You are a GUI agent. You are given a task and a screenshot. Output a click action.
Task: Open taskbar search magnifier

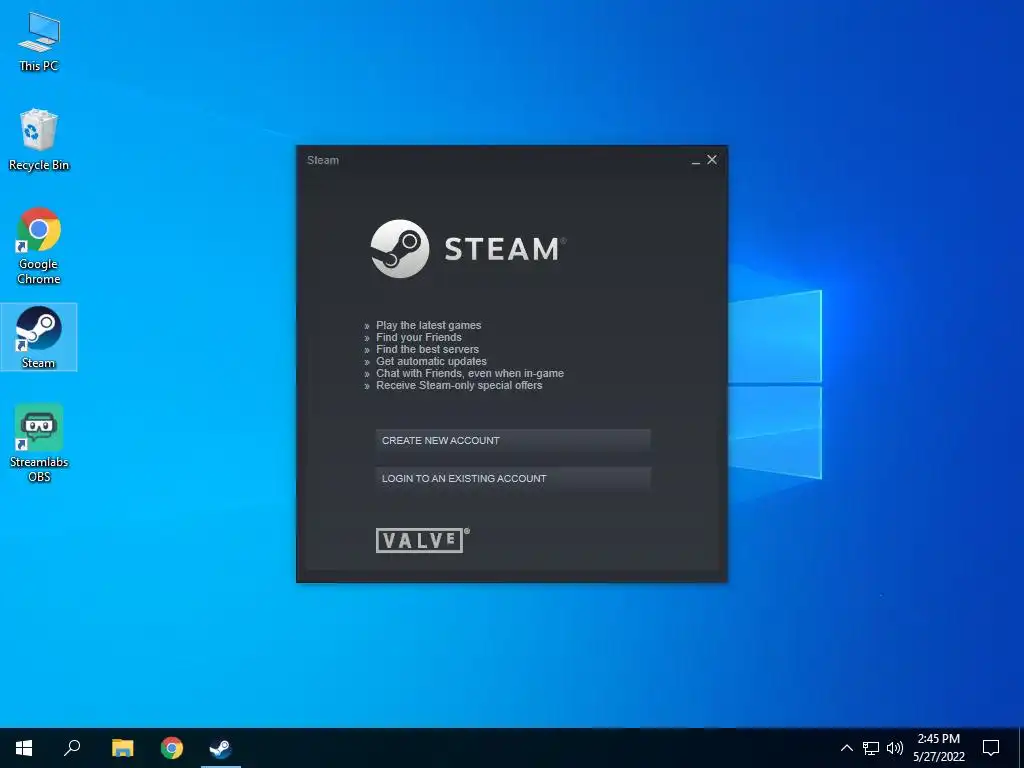(72, 748)
